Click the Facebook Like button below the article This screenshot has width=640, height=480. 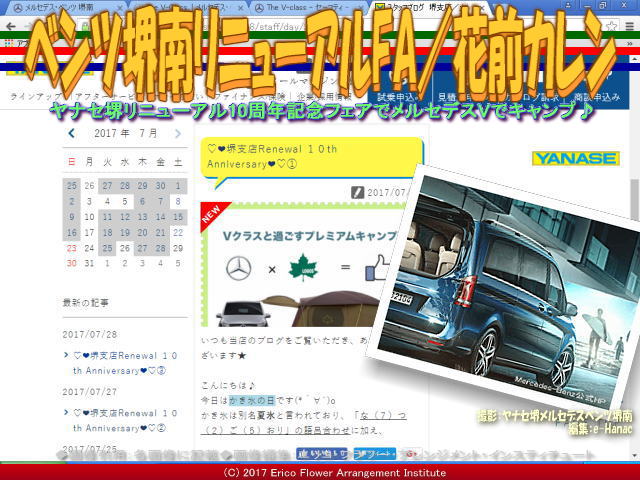(x=322, y=453)
